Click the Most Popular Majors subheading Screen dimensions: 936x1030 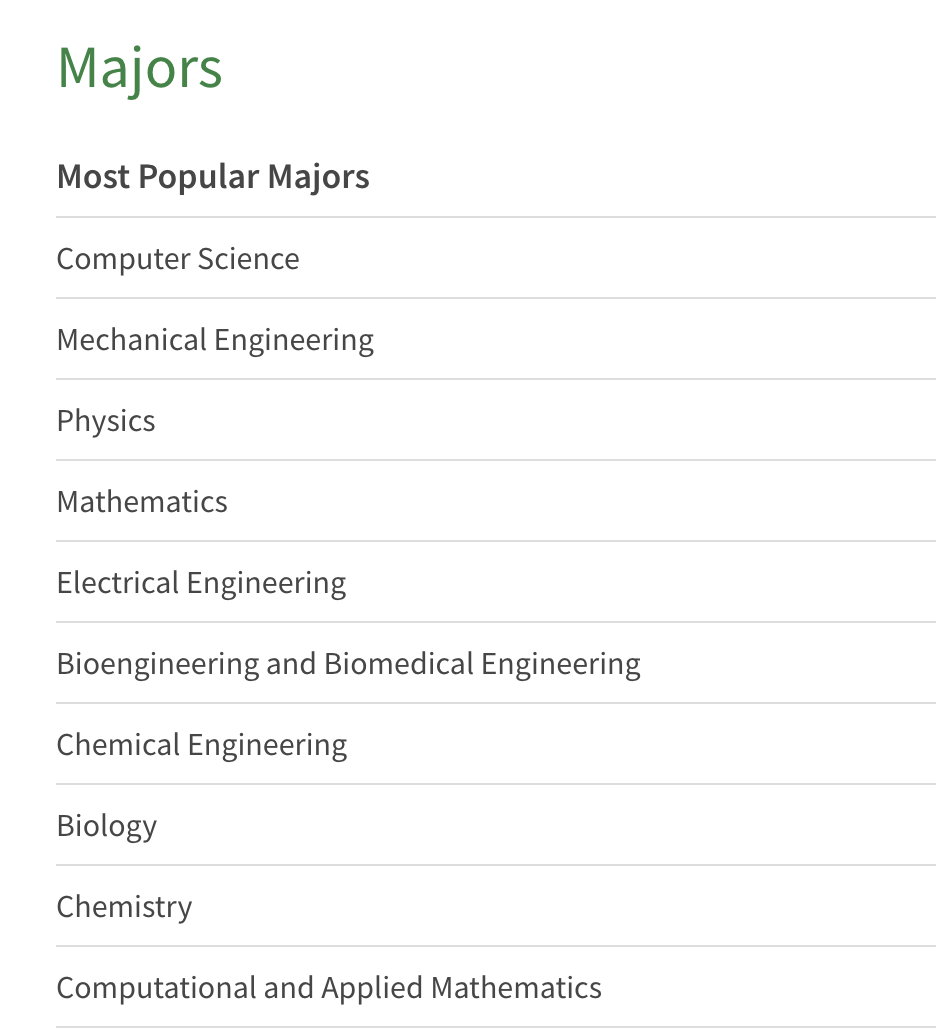213,177
